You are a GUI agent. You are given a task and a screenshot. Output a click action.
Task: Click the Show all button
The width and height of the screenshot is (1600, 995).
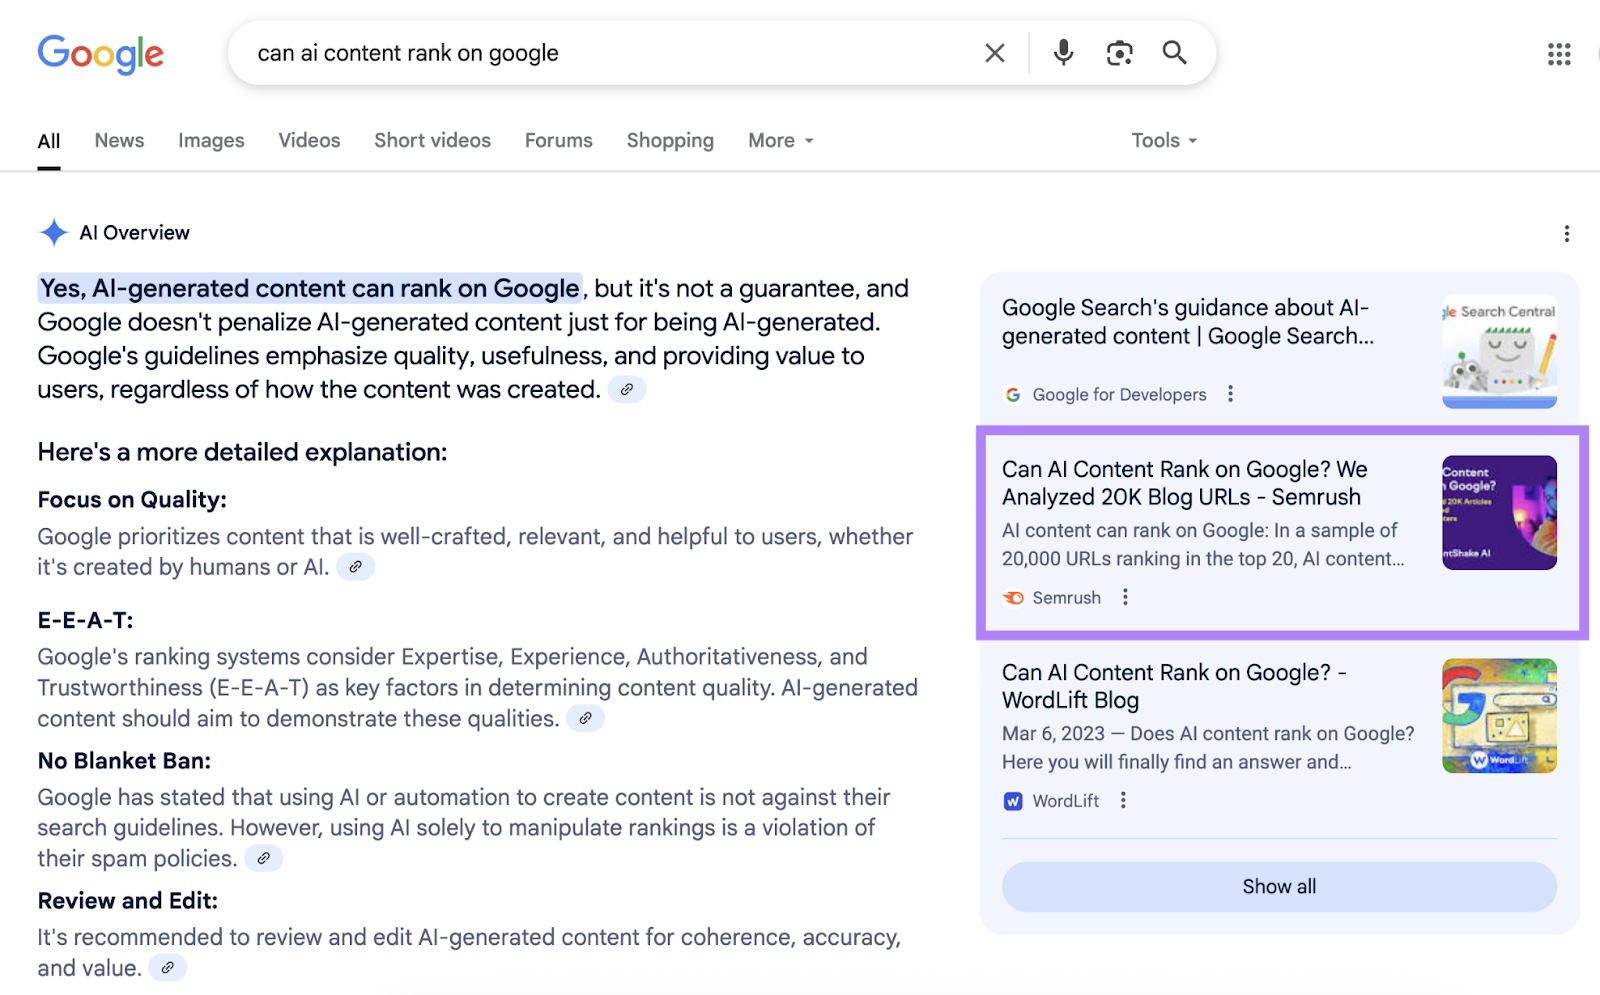[x=1278, y=886]
